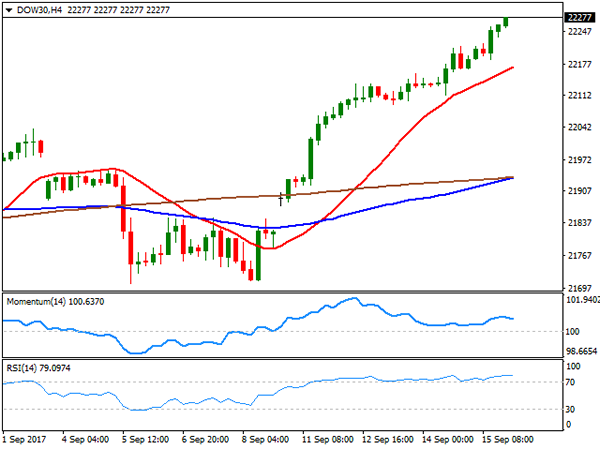
Task: Click the 98.6654 momentum scale value
Action: (581, 351)
